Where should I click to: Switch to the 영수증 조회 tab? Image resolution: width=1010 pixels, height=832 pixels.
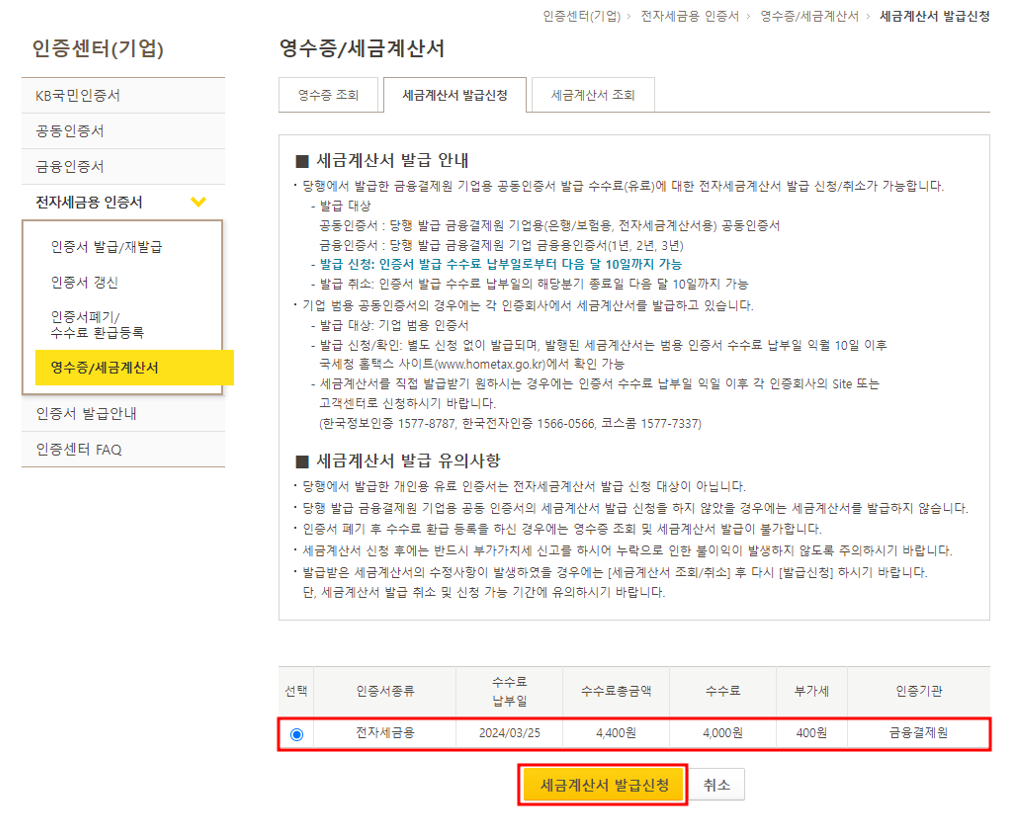pyautogui.click(x=329, y=95)
